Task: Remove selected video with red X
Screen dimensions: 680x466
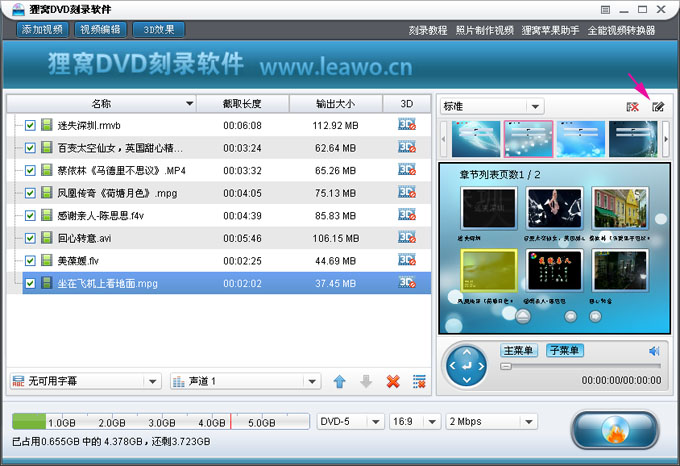Action: coord(393,381)
